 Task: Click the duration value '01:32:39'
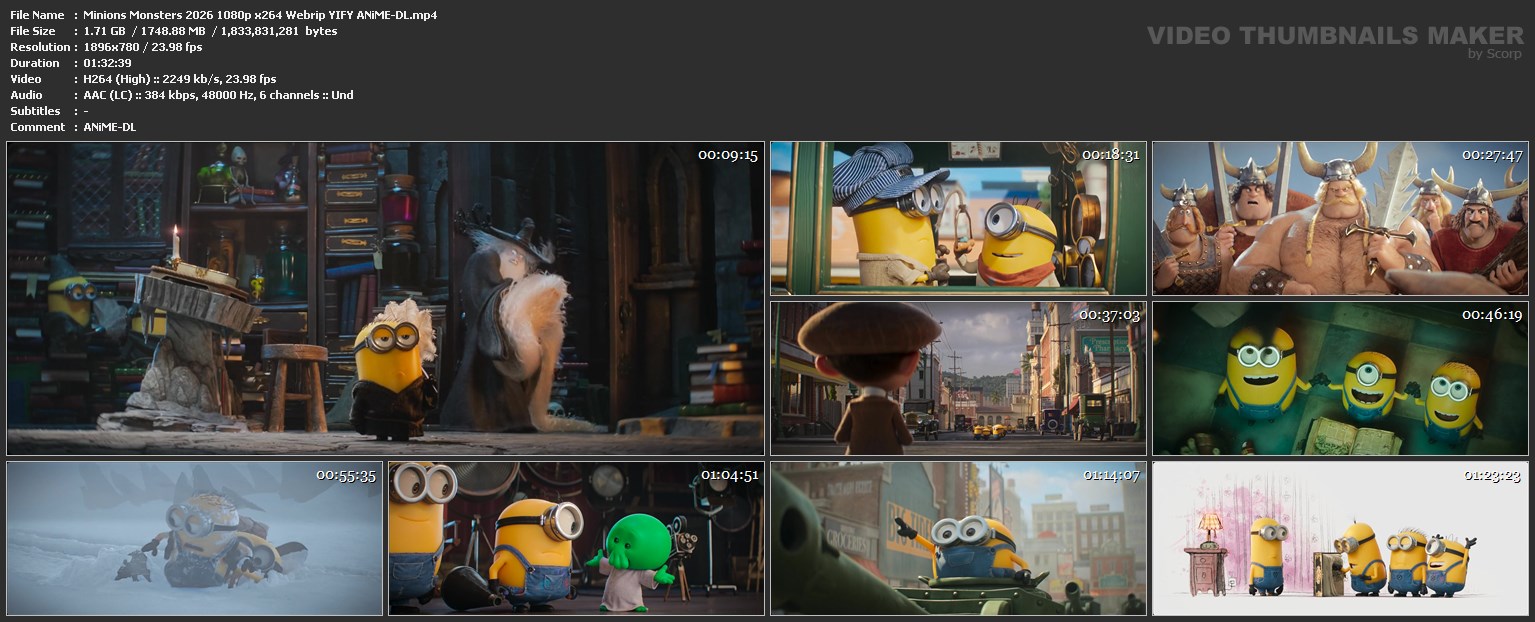(x=108, y=63)
